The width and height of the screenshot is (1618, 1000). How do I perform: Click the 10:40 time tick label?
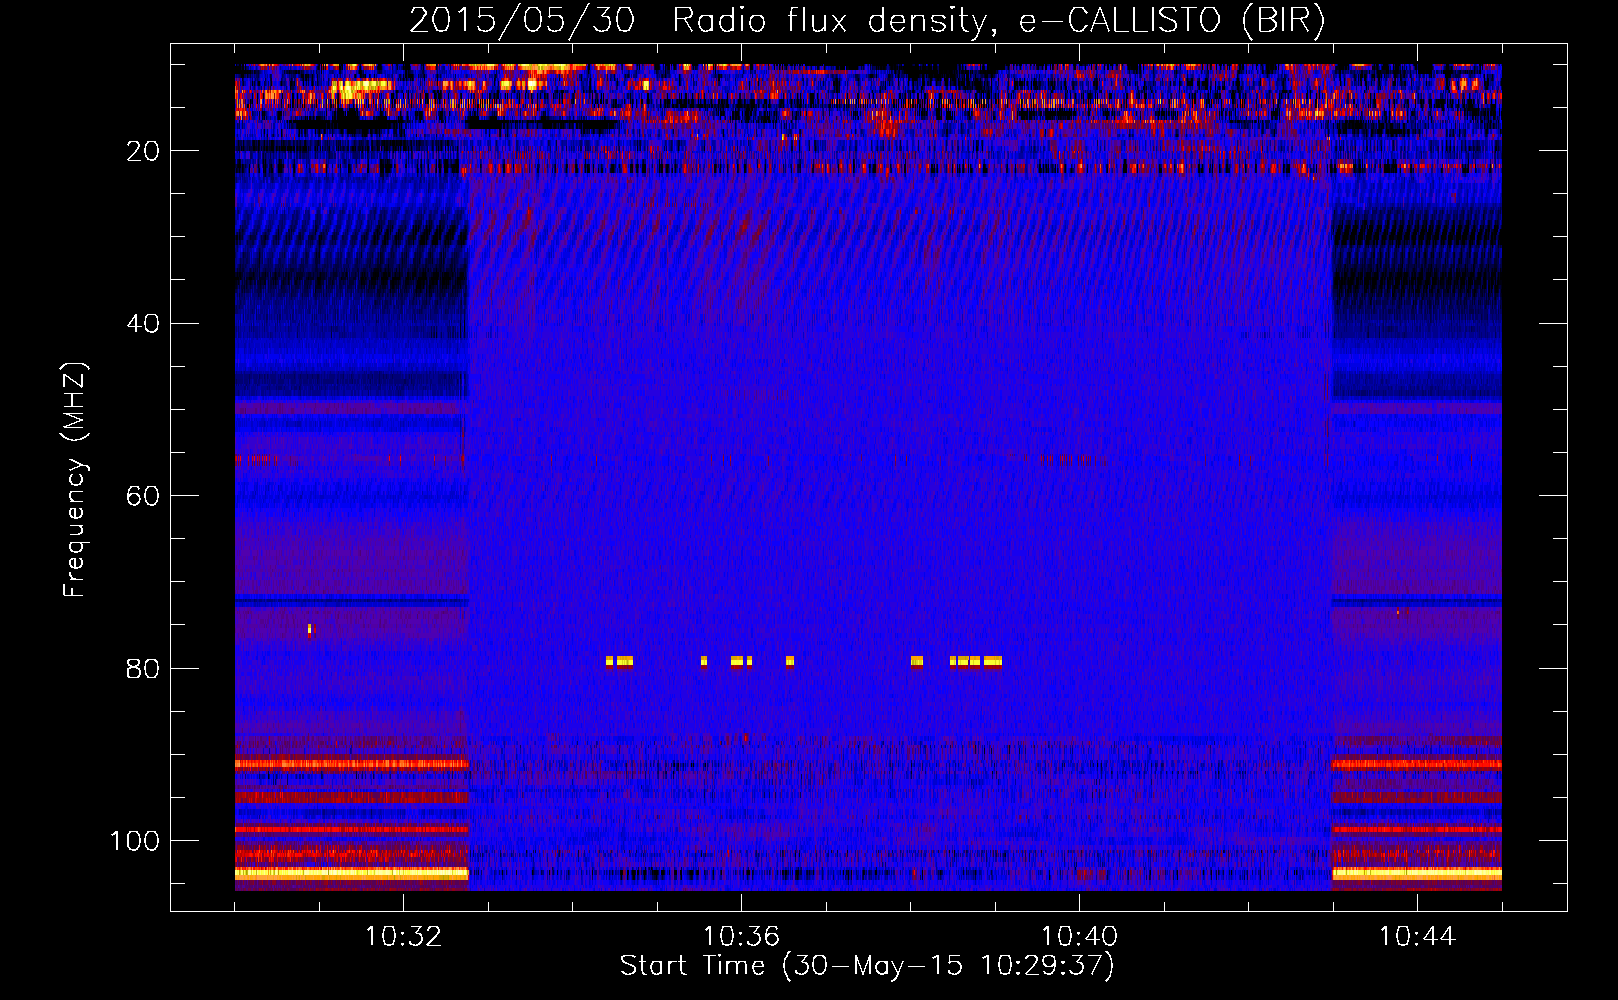pyautogui.click(x=1079, y=937)
